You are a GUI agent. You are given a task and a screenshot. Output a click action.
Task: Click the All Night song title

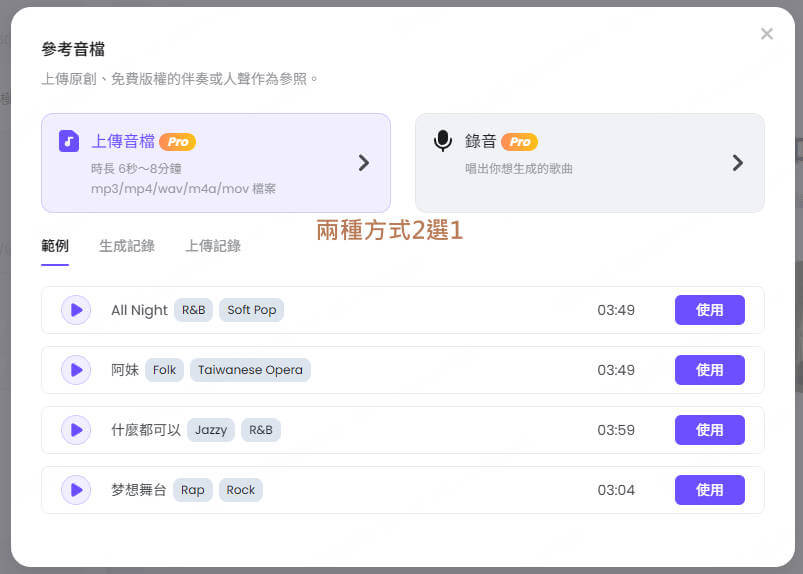pos(139,310)
